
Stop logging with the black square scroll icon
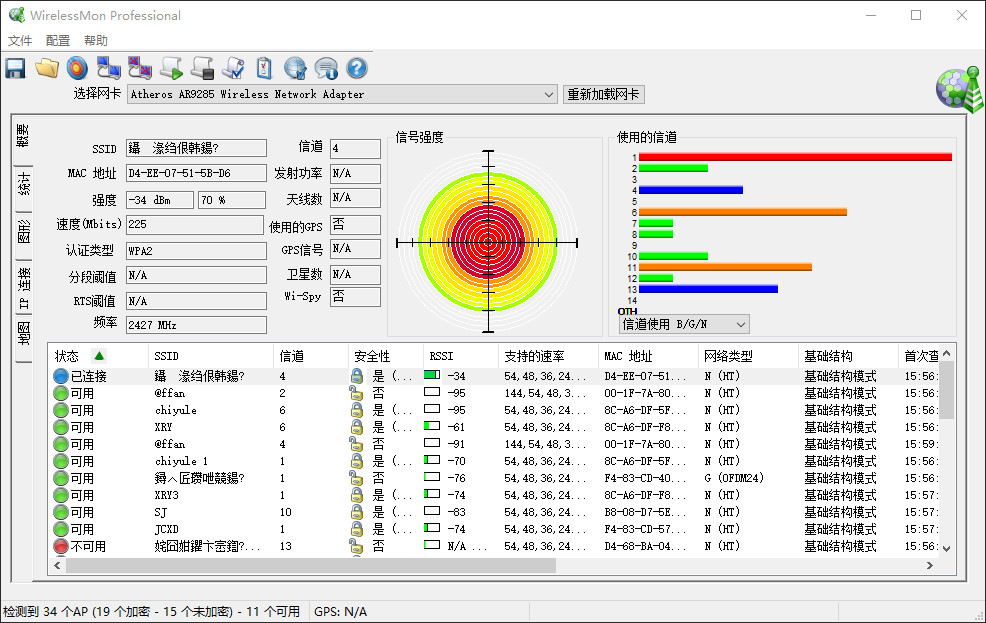(202, 68)
